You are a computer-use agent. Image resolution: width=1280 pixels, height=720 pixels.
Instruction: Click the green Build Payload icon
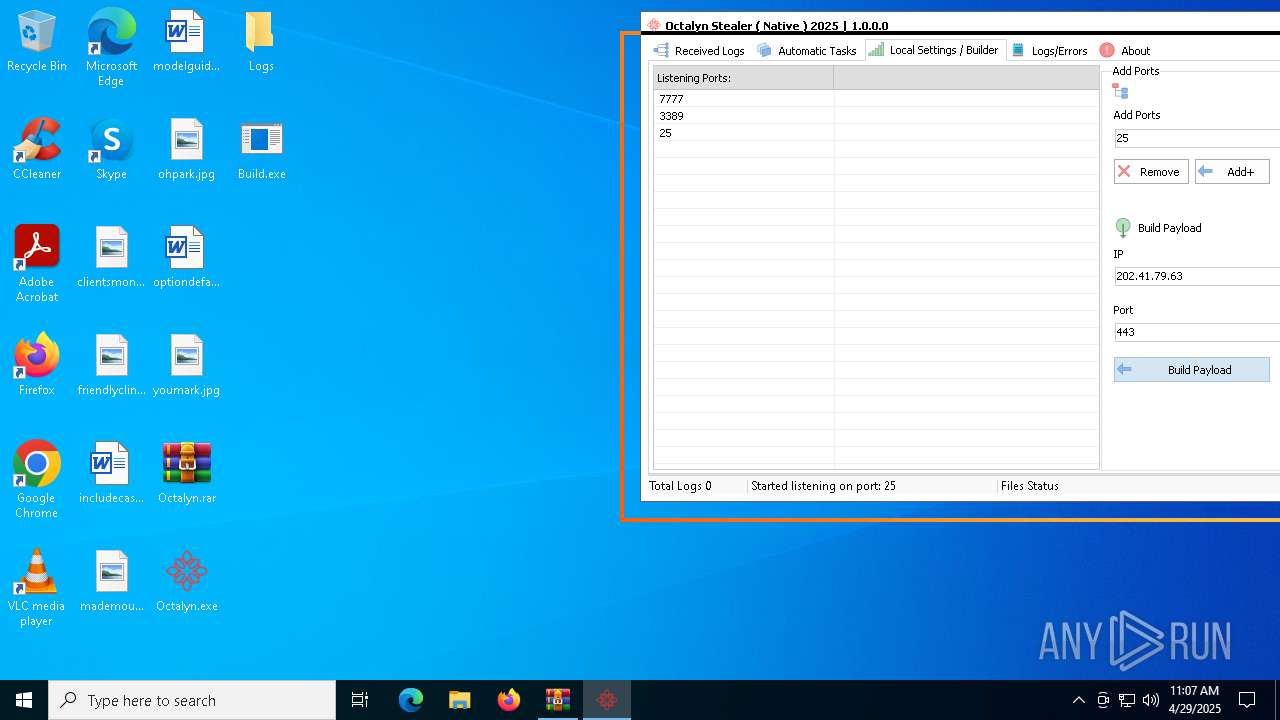point(1123,228)
